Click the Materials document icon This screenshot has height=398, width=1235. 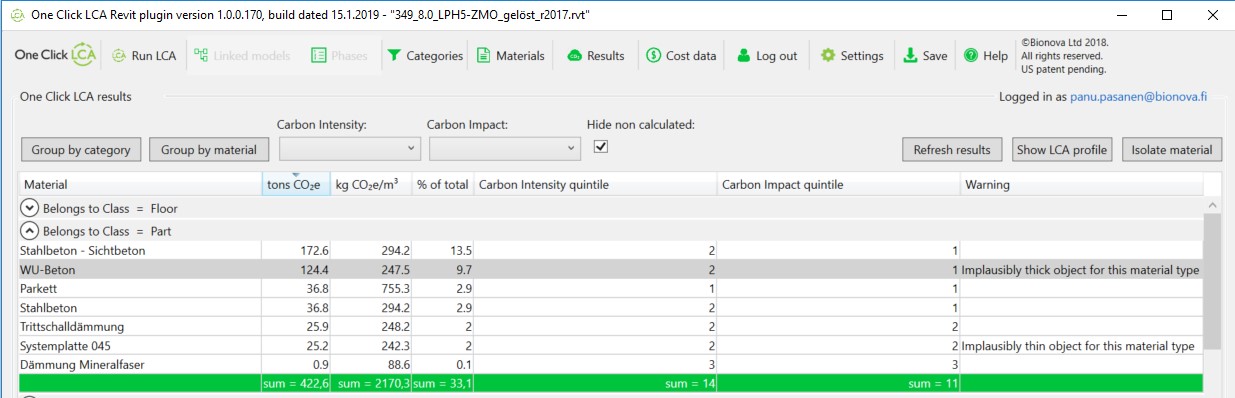coord(484,56)
